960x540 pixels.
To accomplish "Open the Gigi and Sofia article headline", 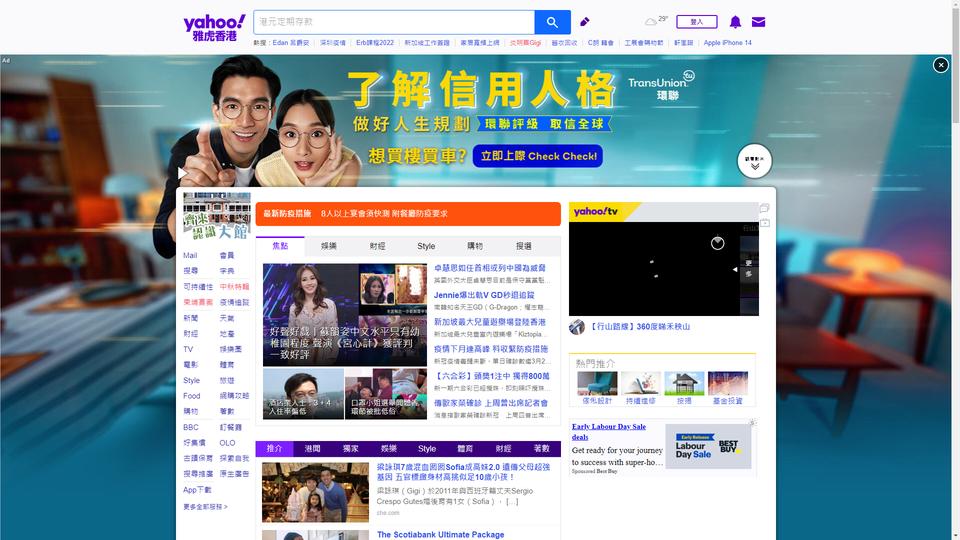I will [463, 472].
